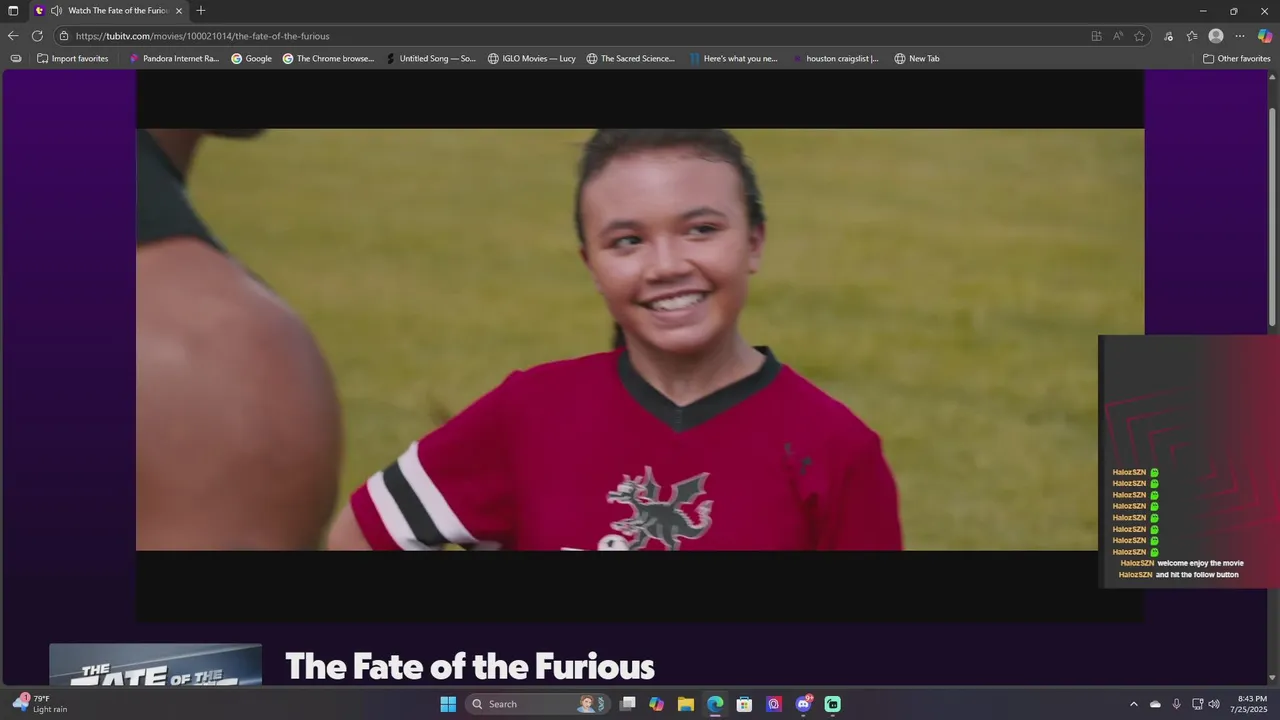Open the houston craigslist bookmark
The image size is (1280, 720).
pos(835,58)
